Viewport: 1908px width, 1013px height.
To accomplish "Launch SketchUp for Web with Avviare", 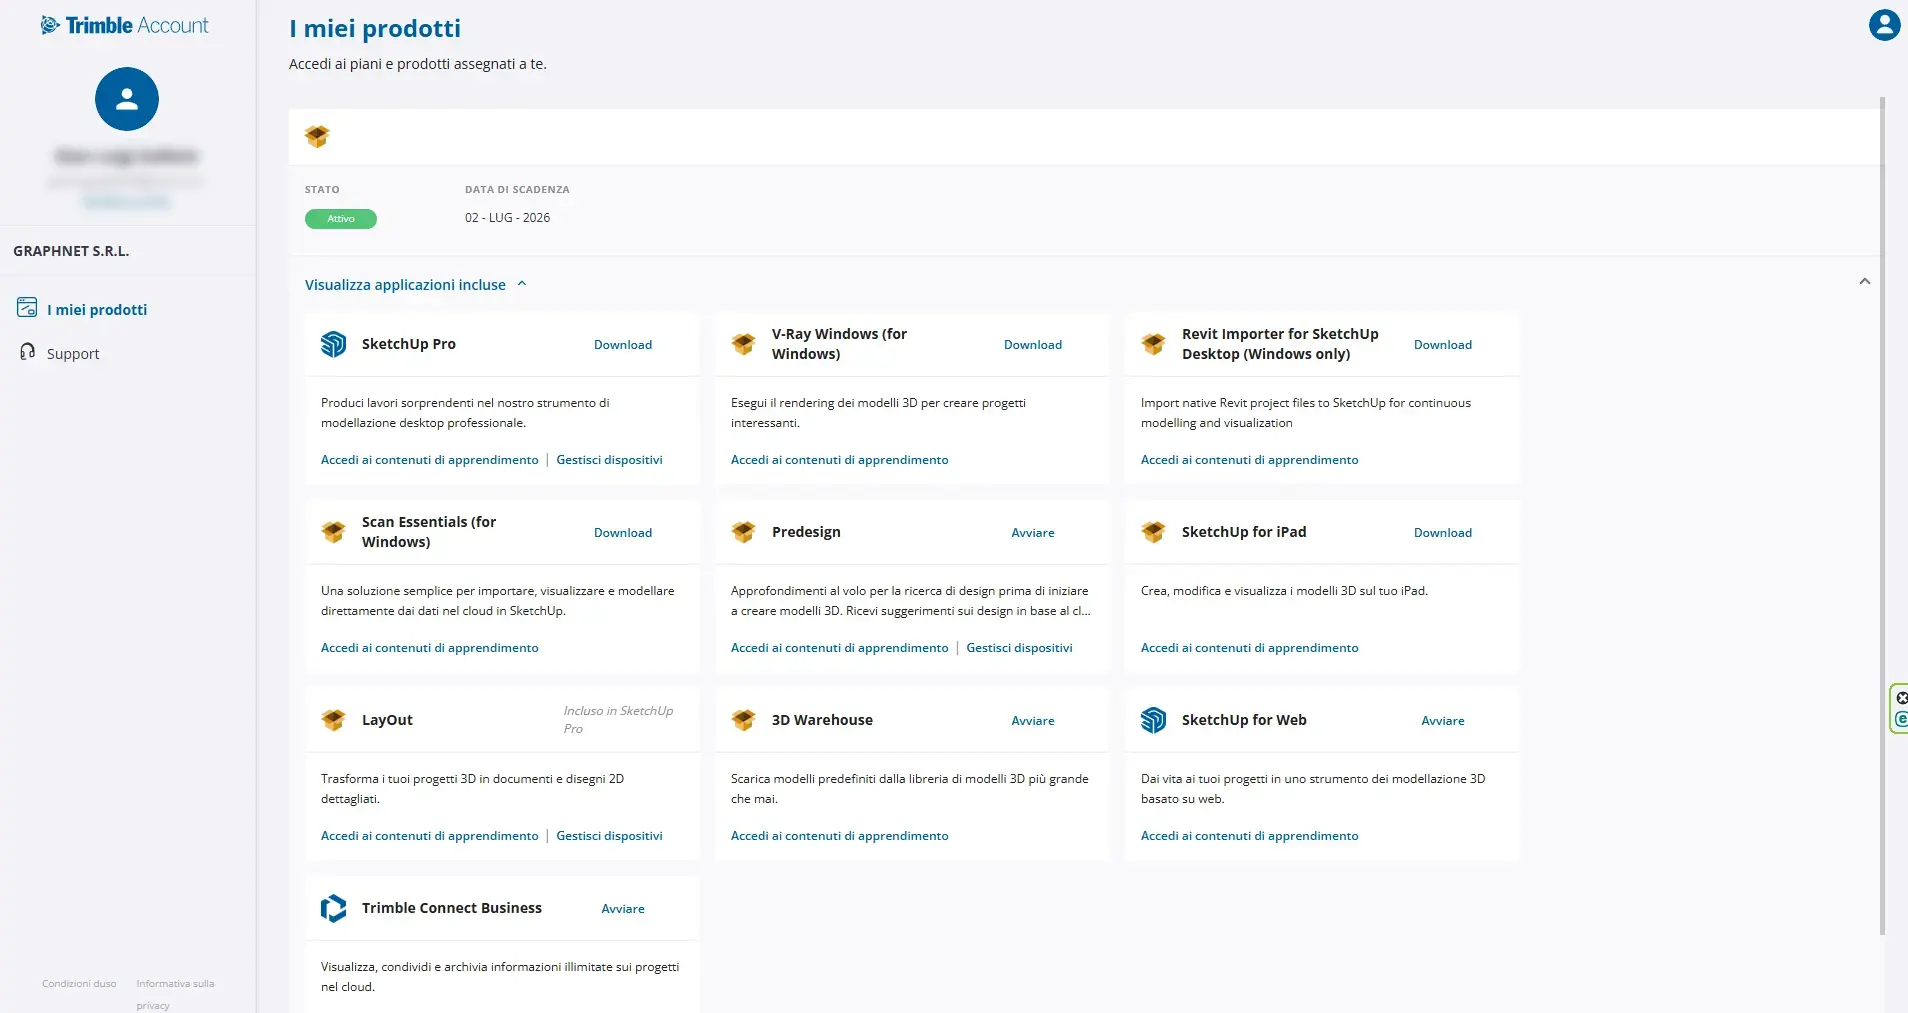I will pyautogui.click(x=1443, y=721).
